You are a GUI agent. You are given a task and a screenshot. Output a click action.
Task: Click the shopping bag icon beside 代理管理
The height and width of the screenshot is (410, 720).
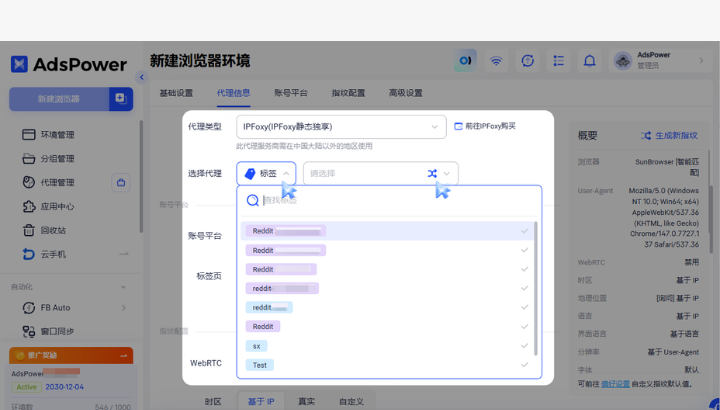[x=121, y=182]
